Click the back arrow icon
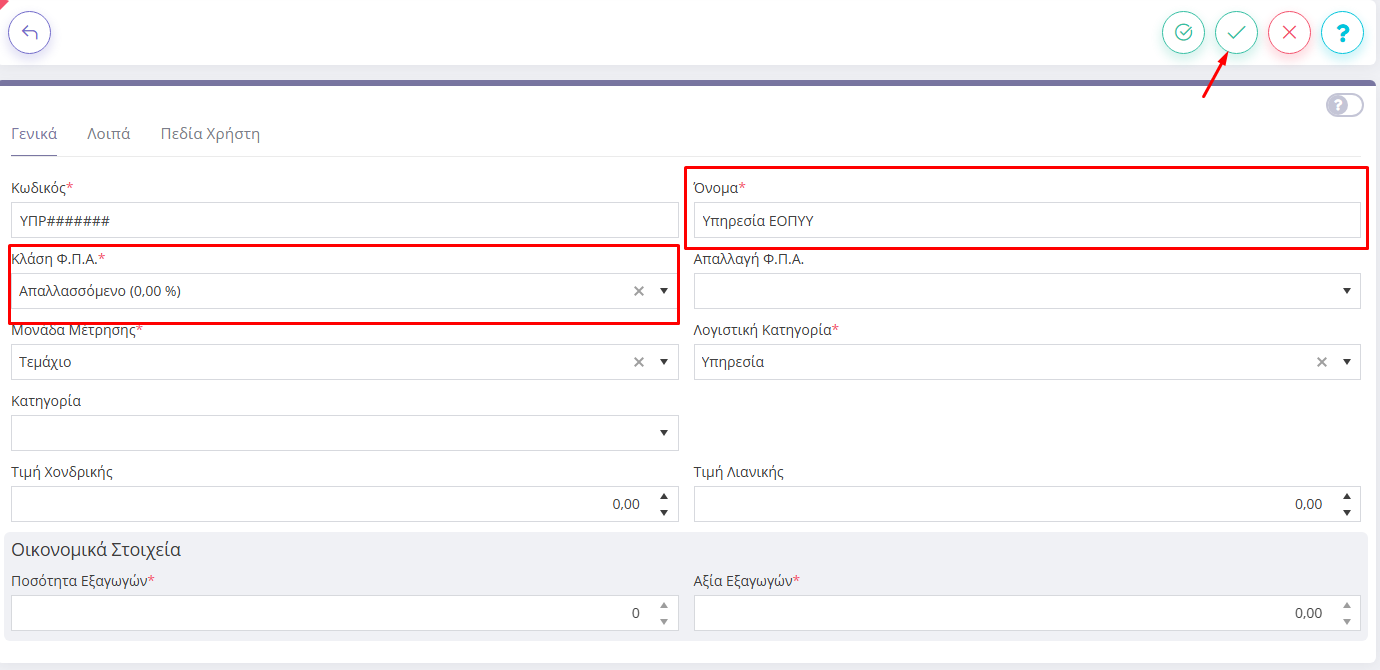The width and height of the screenshot is (1380, 670). pyautogui.click(x=30, y=33)
